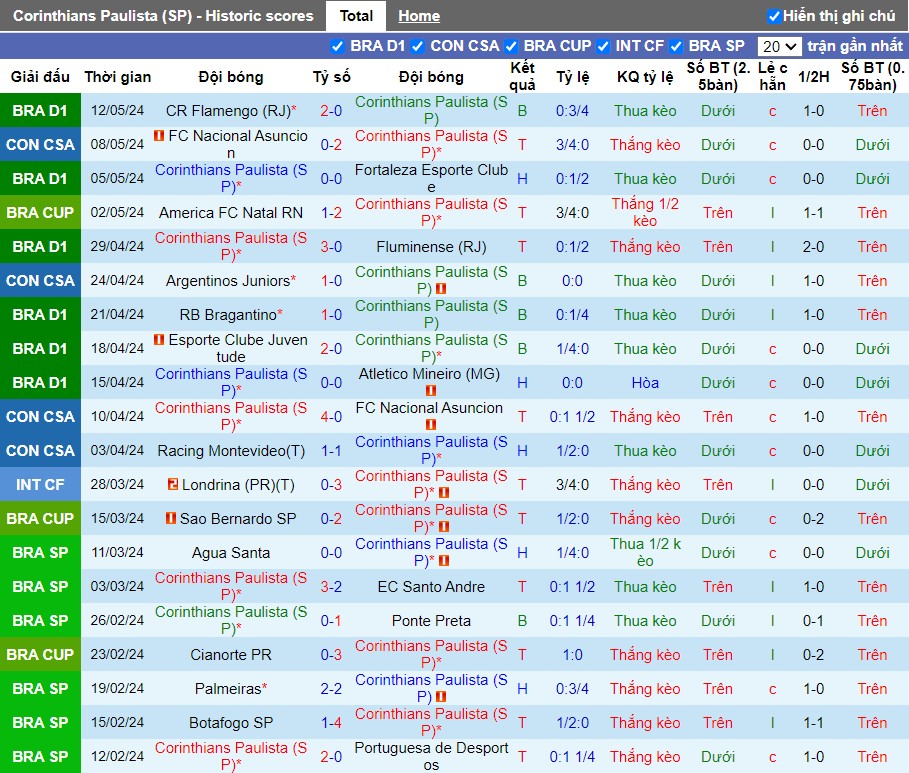Click the 3-2 score versus EC Santo Andre
Screen dimensions: 909x773
click(x=331, y=587)
